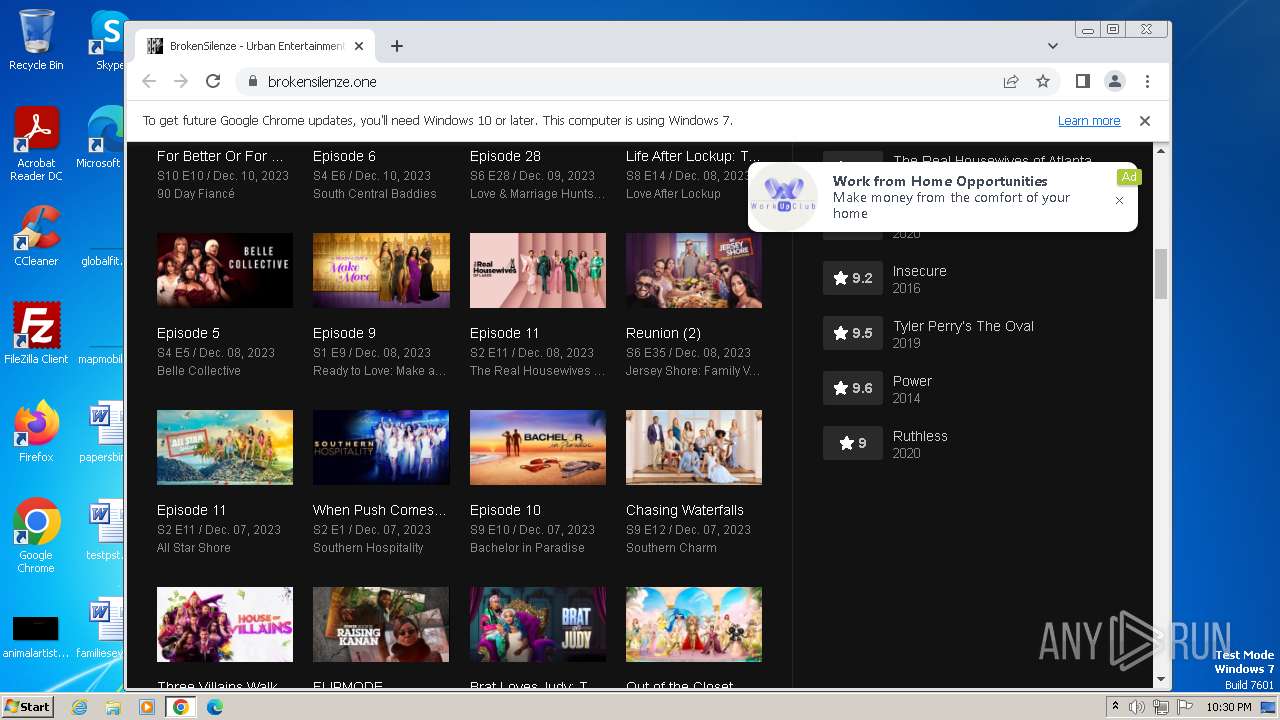1280x720 pixels.
Task: Open the Raising Kanan thumbnail
Action: (x=381, y=624)
